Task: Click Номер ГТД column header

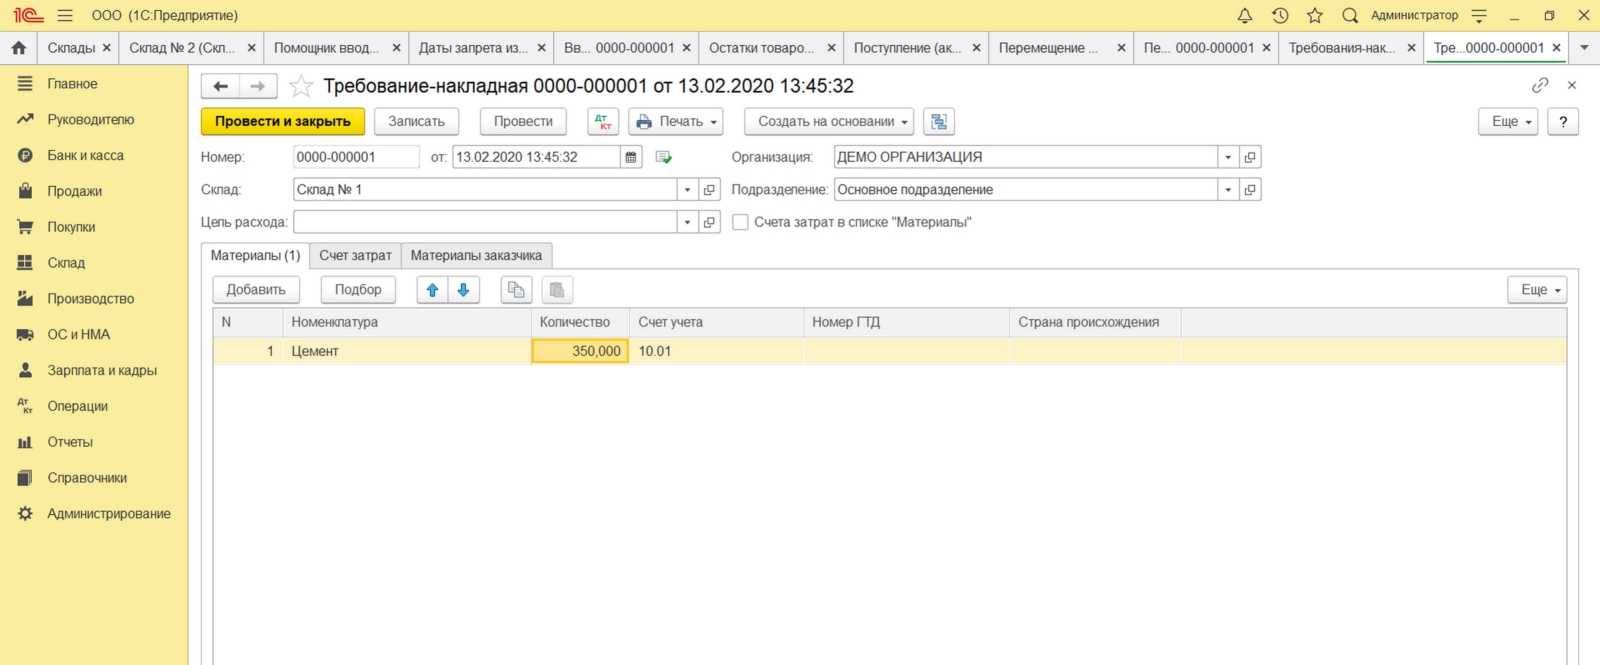Action: coord(906,322)
